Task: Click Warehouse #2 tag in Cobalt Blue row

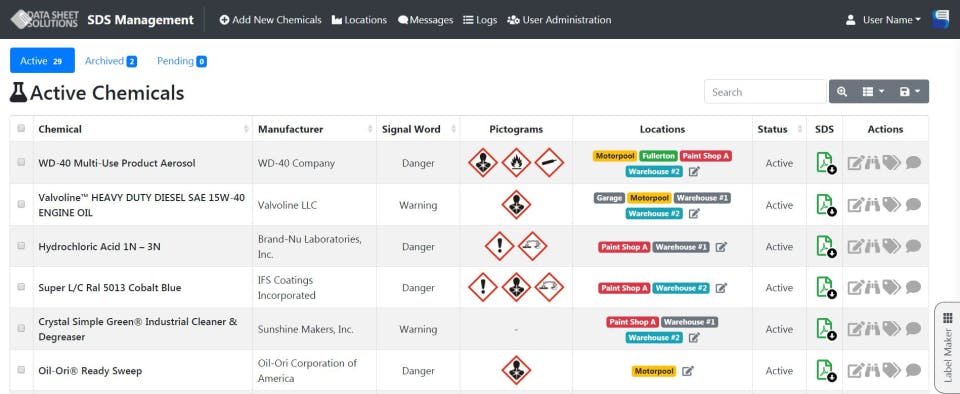Action: [681, 288]
